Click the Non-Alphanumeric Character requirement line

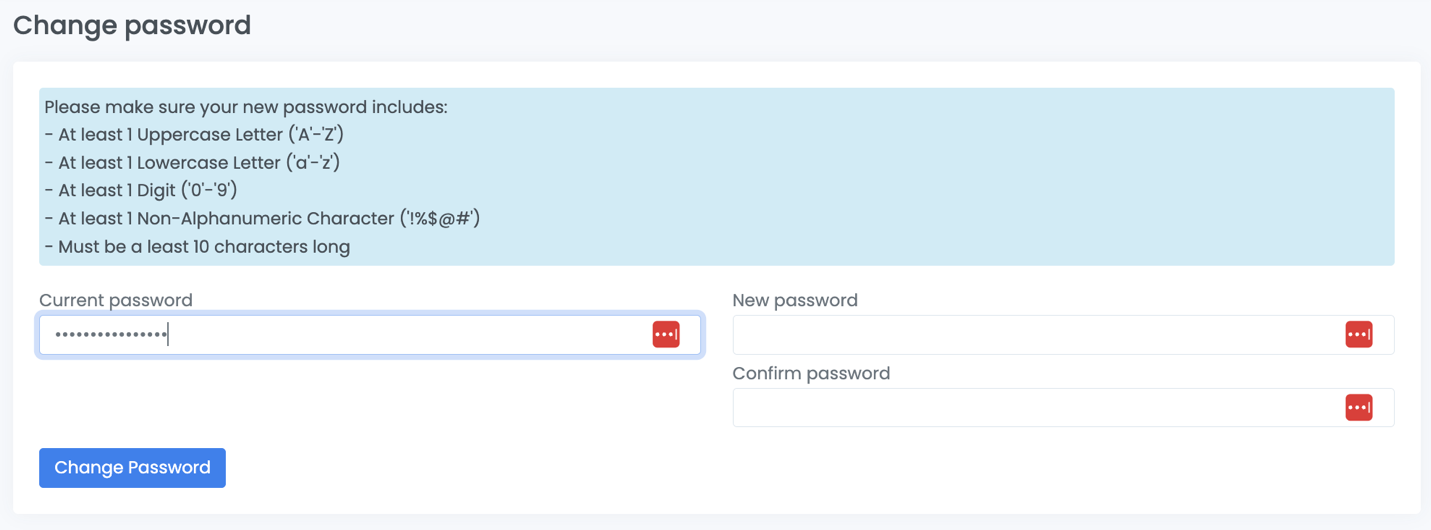268,218
